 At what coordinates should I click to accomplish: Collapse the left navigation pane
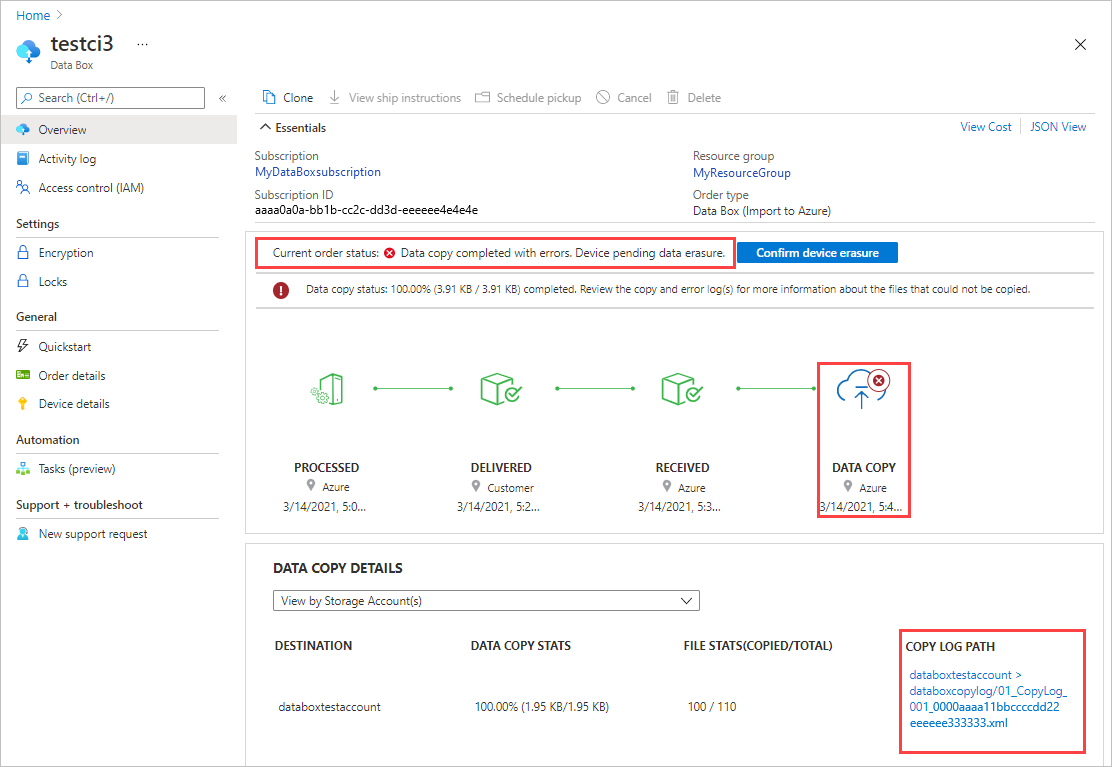222,97
